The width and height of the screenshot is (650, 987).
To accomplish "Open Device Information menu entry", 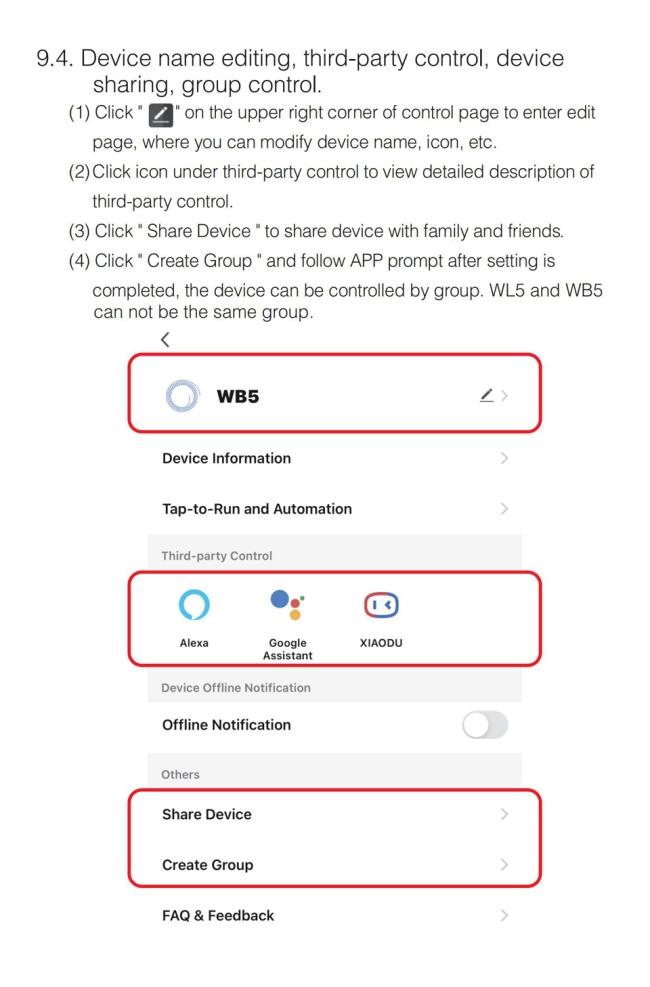I will tap(335, 458).
